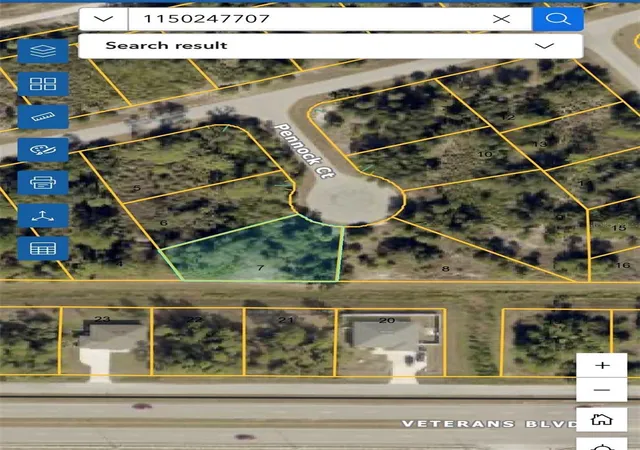Run search with magnifier button

(x=558, y=19)
